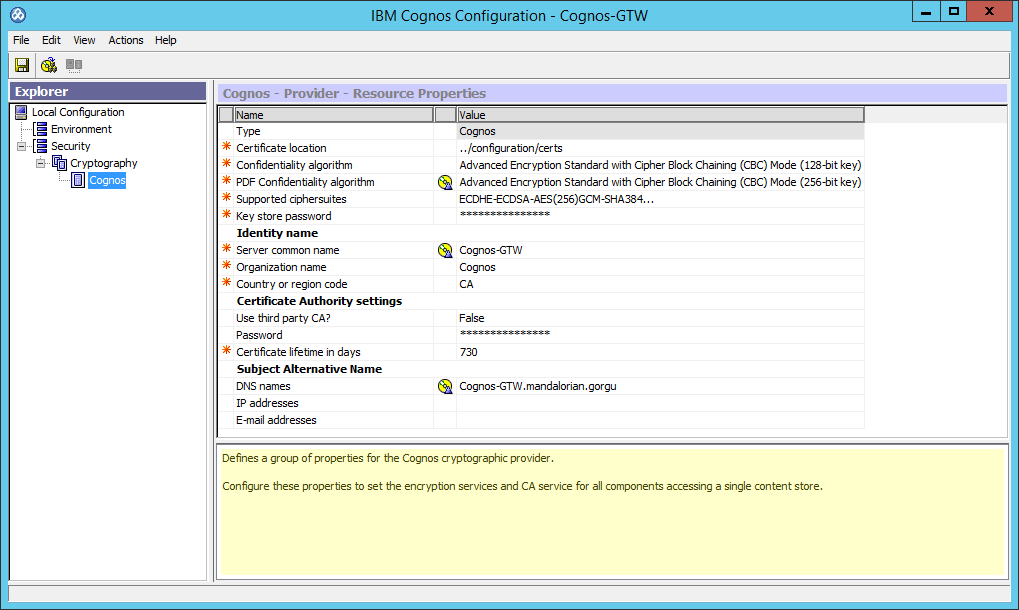The height and width of the screenshot is (610, 1019).
Task: Select Local Configuration in Explorer tree
Action: [78, 112]
